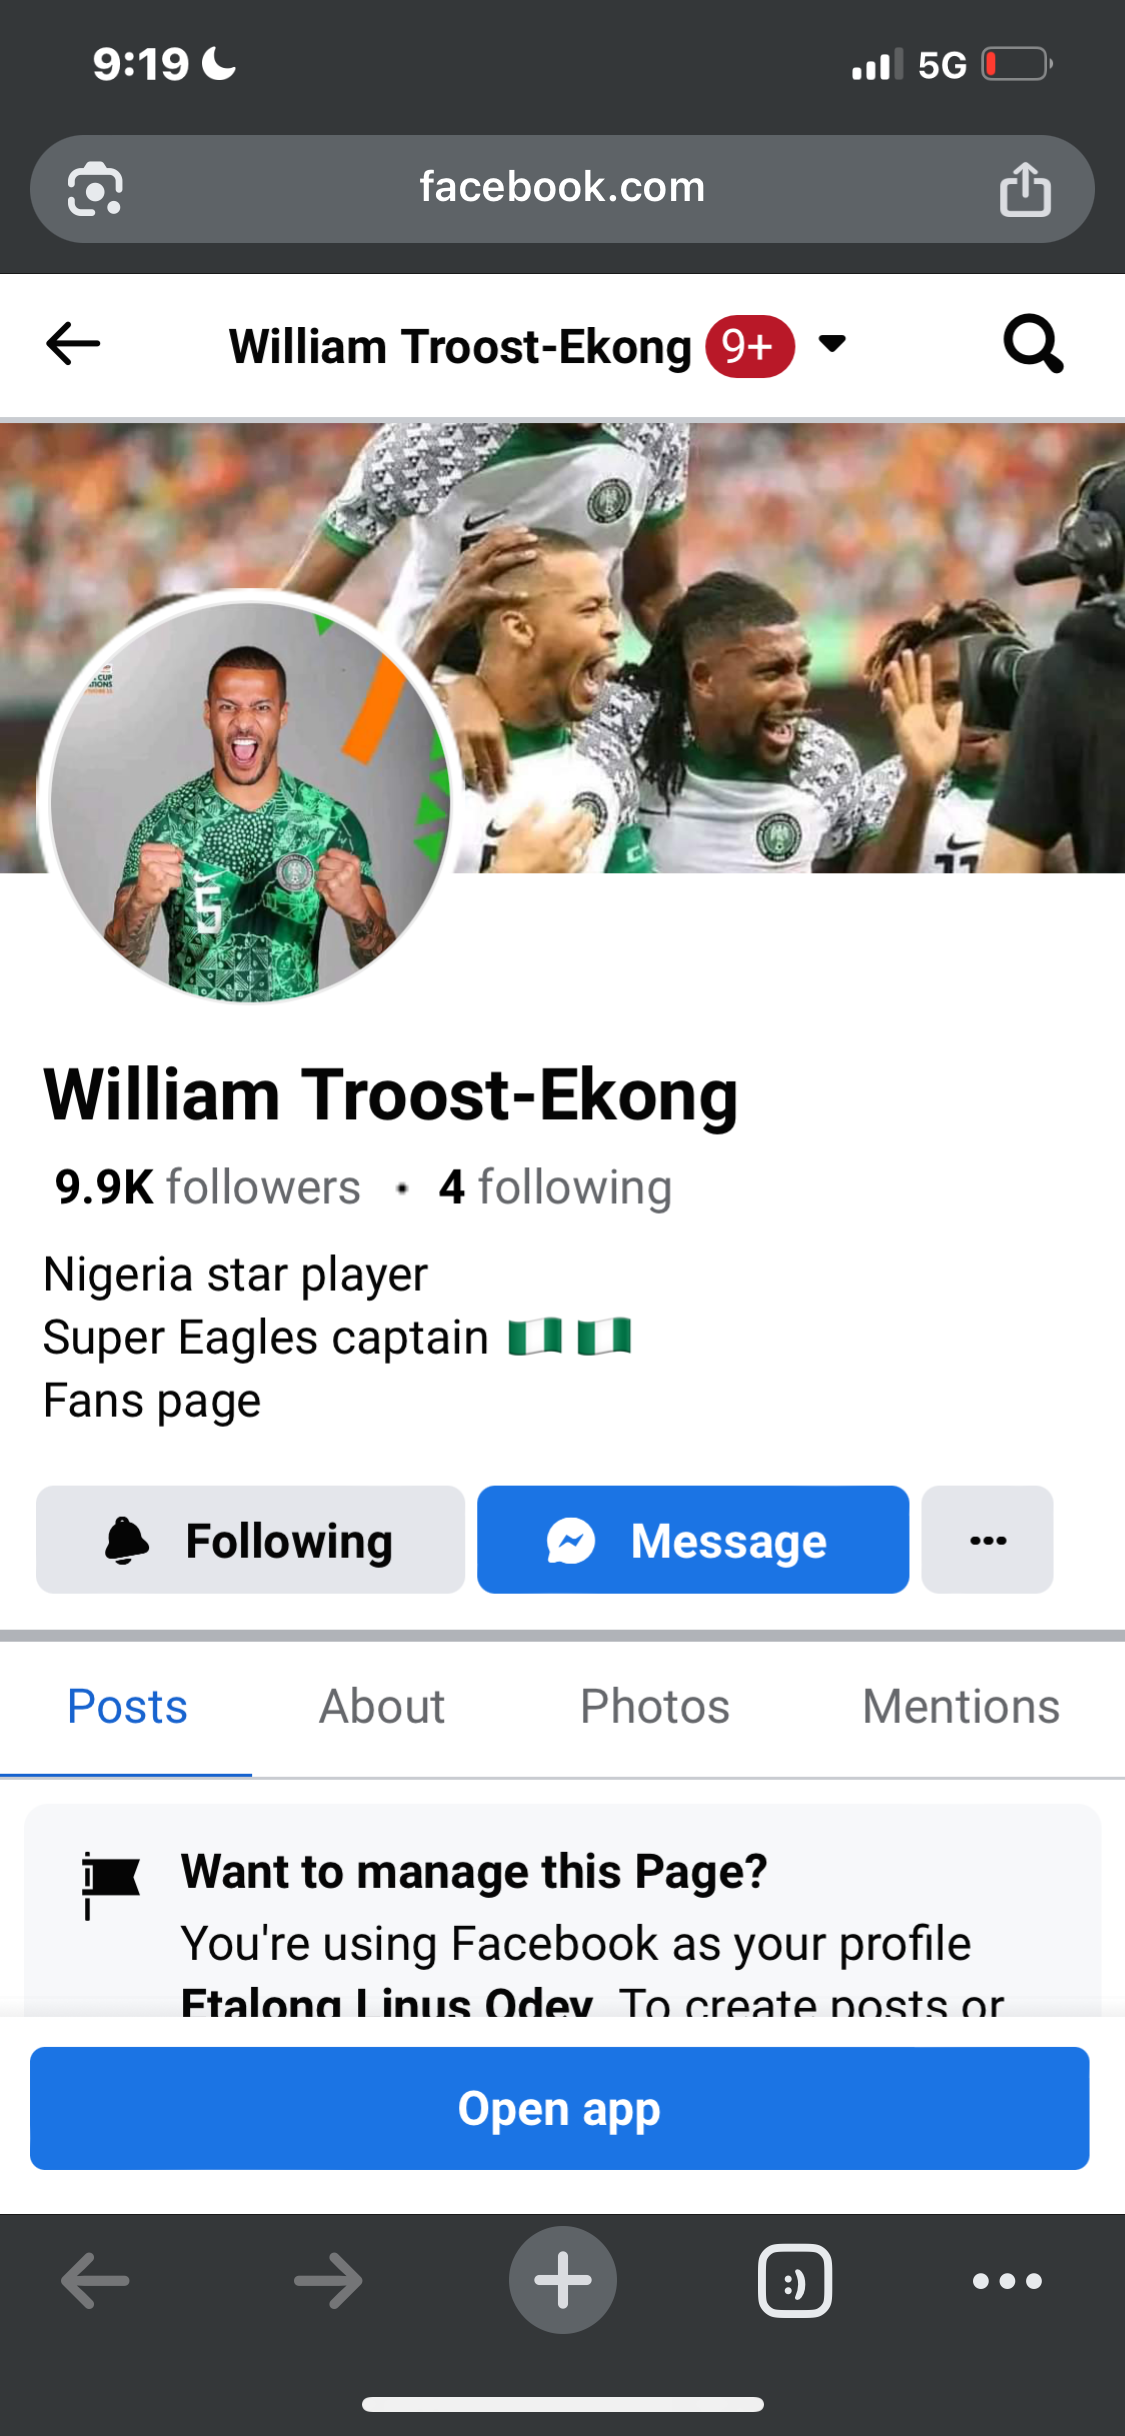Open the Mentions tab
Viewport: 1125px width, 2436px height.
(960, 1706)
